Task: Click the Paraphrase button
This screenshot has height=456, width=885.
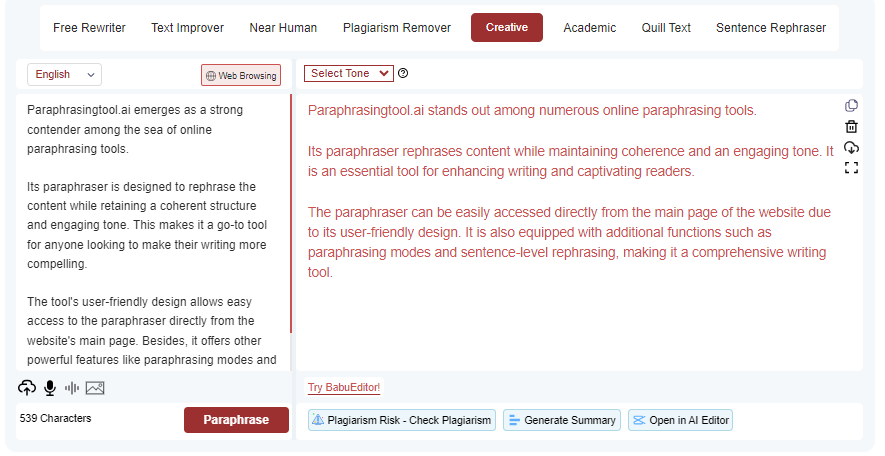Action: (x=236, y=420)
